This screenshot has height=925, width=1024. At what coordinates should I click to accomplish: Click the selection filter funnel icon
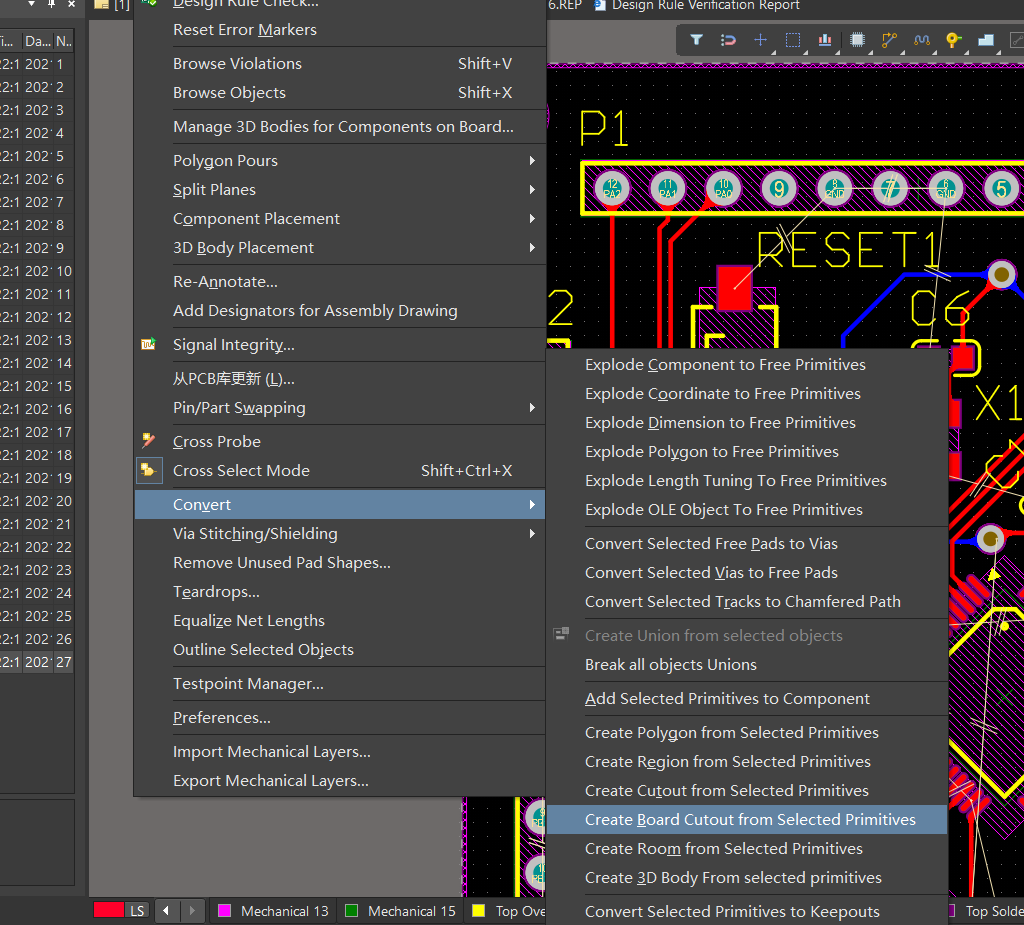697,41
